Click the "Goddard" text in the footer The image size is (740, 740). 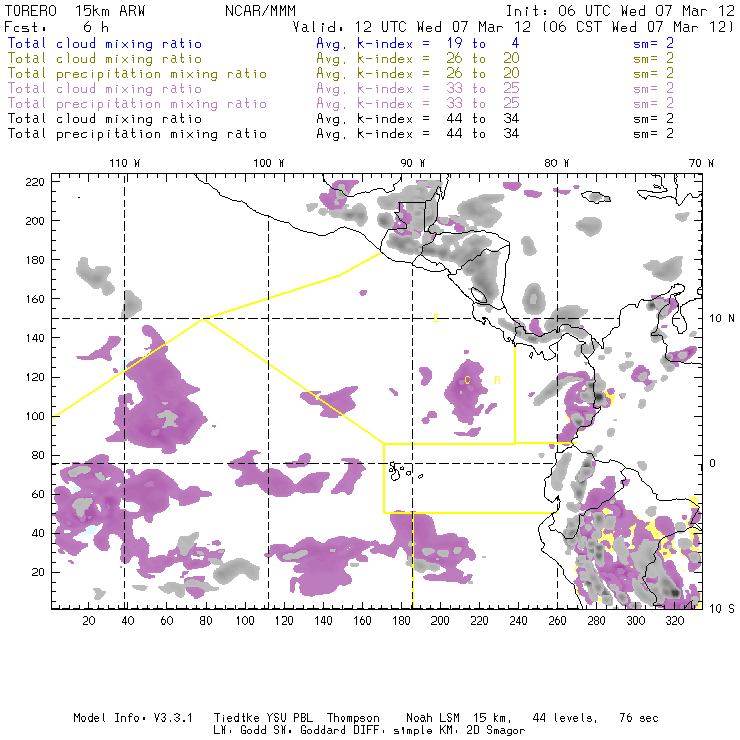(x=323, y=731)
